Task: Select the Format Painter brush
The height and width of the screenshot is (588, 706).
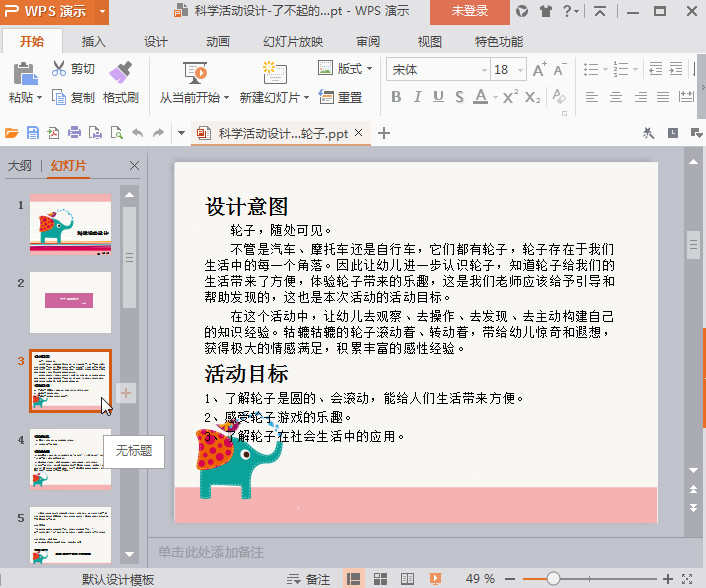Action: pos(120,72)
